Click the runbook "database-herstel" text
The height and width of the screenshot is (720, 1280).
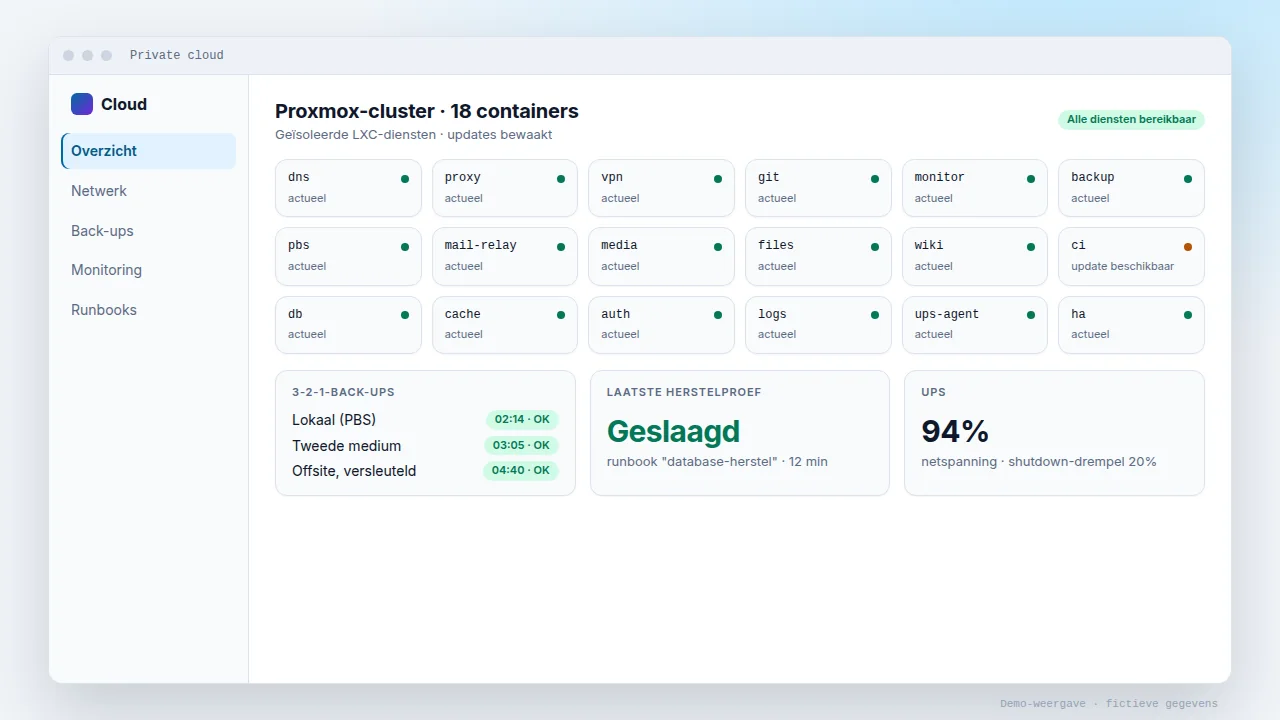click(x=717, y=462)
